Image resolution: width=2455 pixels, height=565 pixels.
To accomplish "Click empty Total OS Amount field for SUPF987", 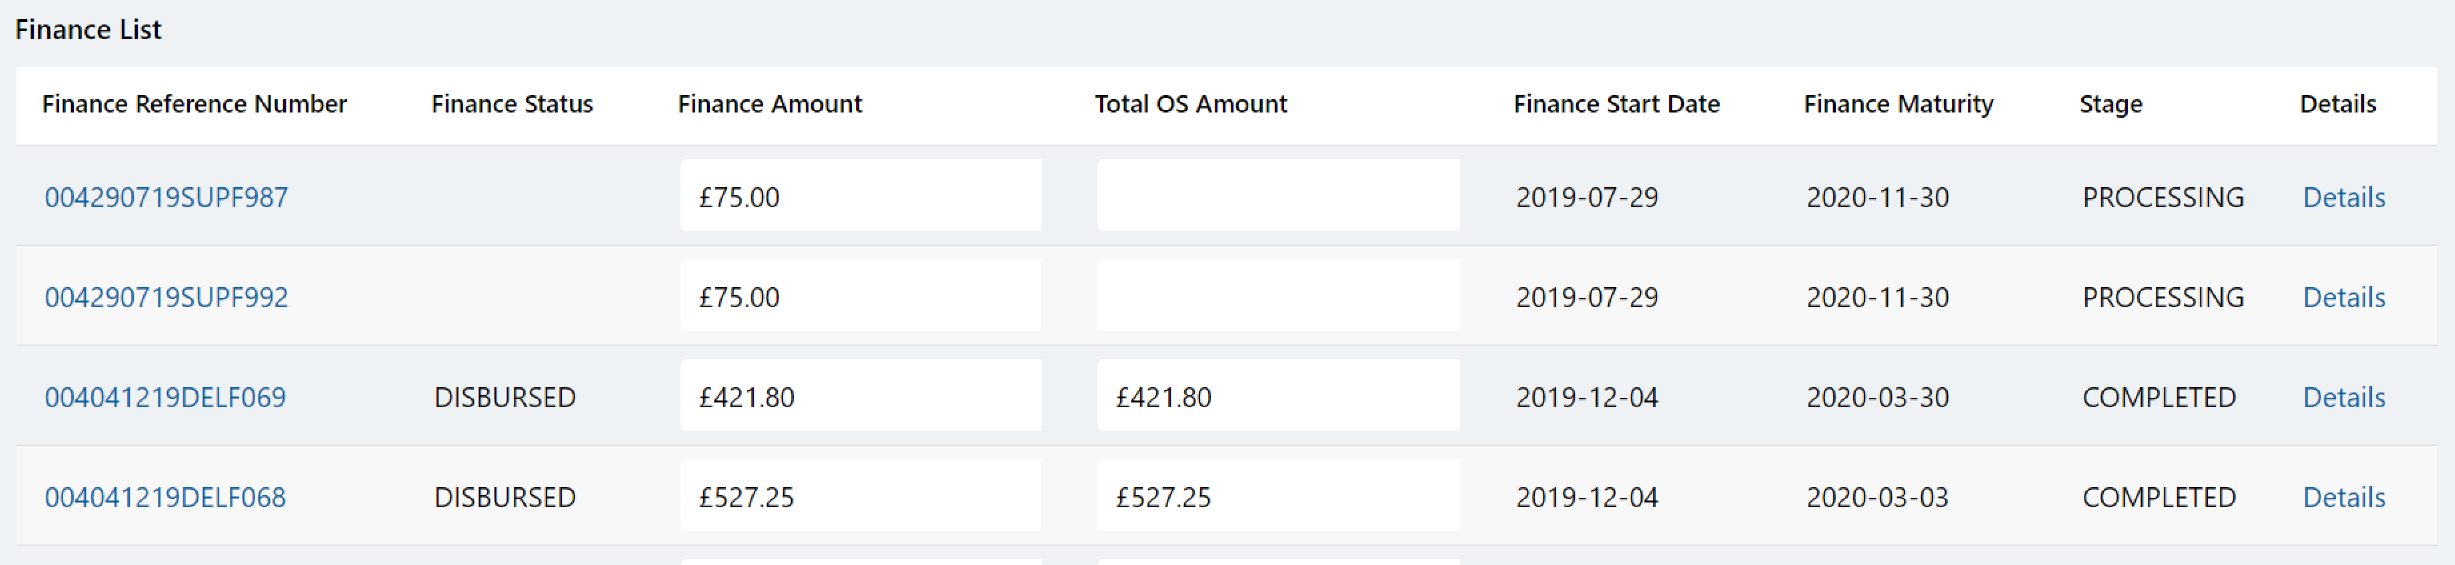I will (1277, 196).
